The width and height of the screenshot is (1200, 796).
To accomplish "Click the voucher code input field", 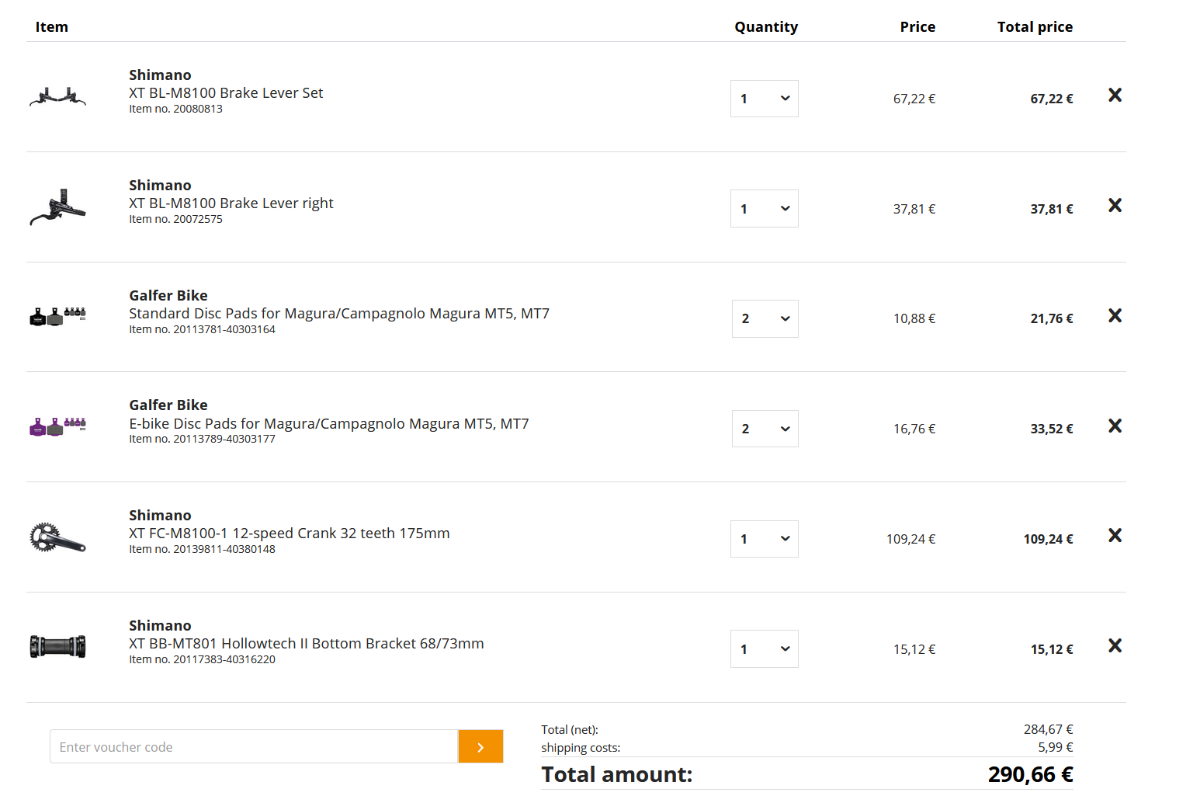I will (x=254, y=747).
